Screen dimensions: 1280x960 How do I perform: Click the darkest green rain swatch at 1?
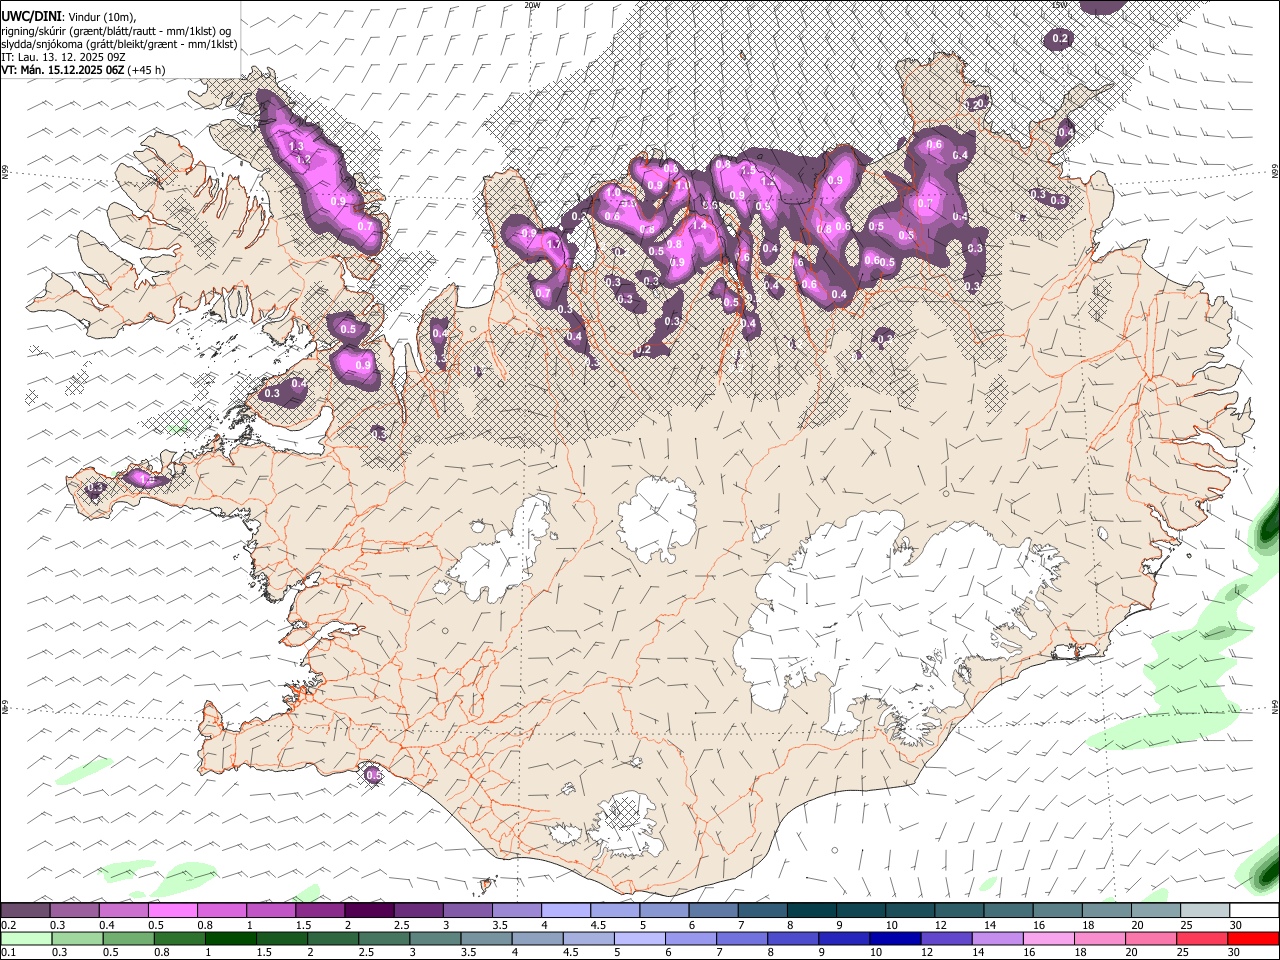click(230, 938)
